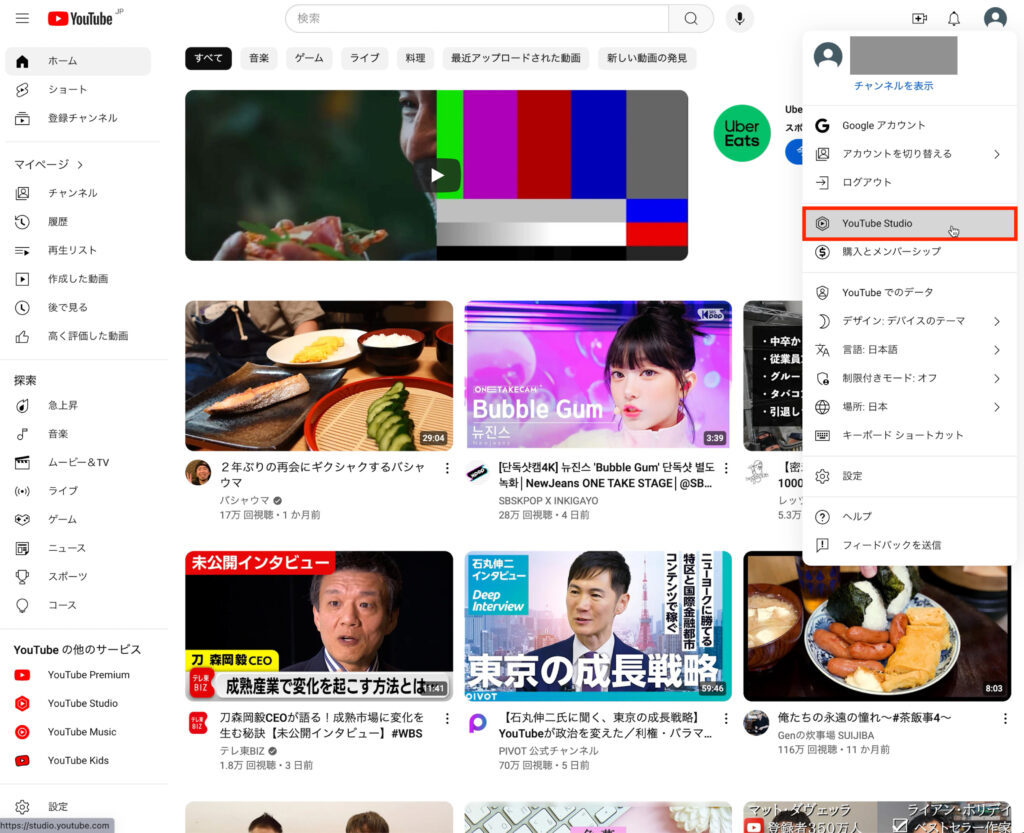Open the notifications bell

click(x=954, y=19)
